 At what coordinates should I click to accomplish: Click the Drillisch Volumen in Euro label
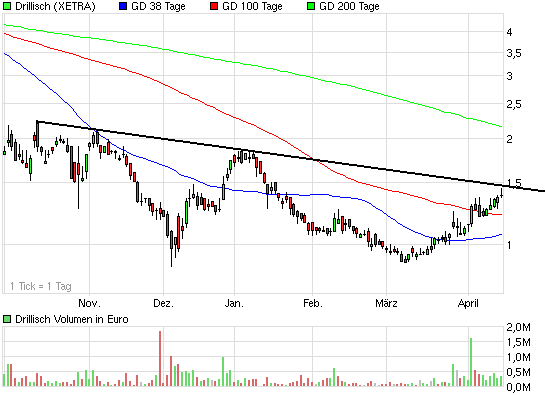(x=72, y=319)
